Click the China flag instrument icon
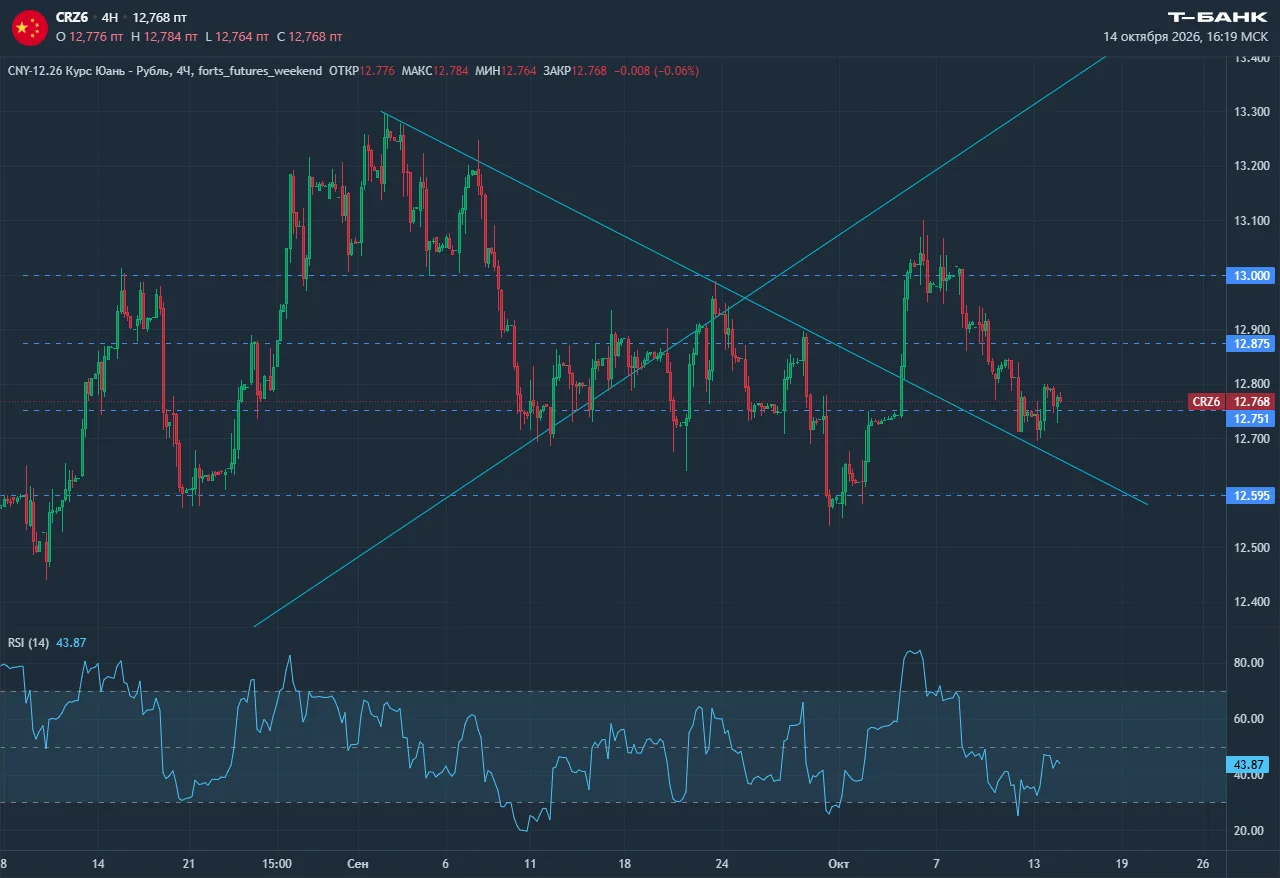 click(x=28, y=27)
